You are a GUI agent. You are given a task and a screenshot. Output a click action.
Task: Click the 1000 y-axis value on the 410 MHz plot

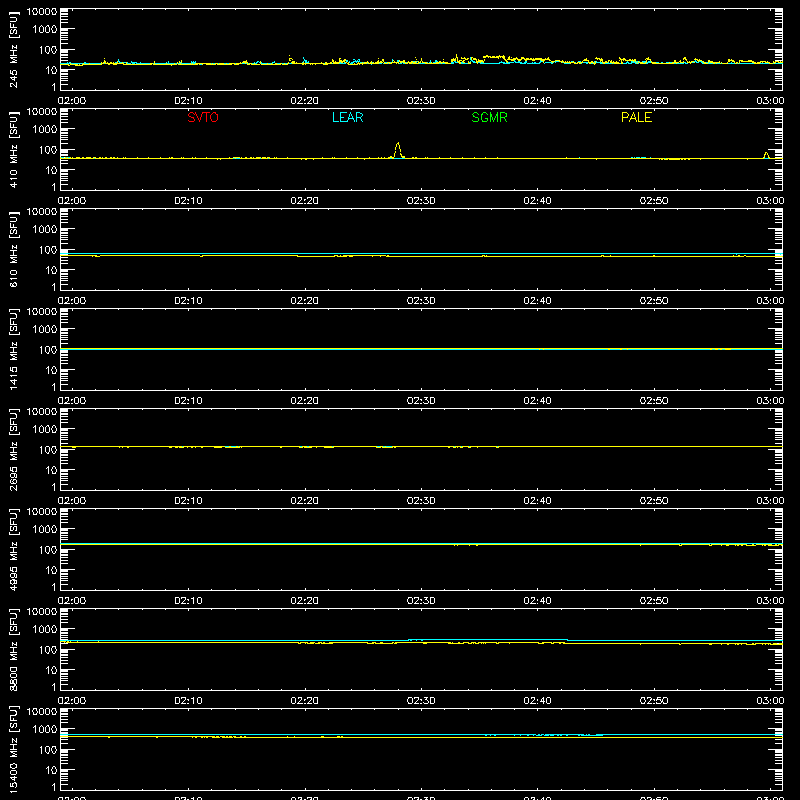click(45, 130)
